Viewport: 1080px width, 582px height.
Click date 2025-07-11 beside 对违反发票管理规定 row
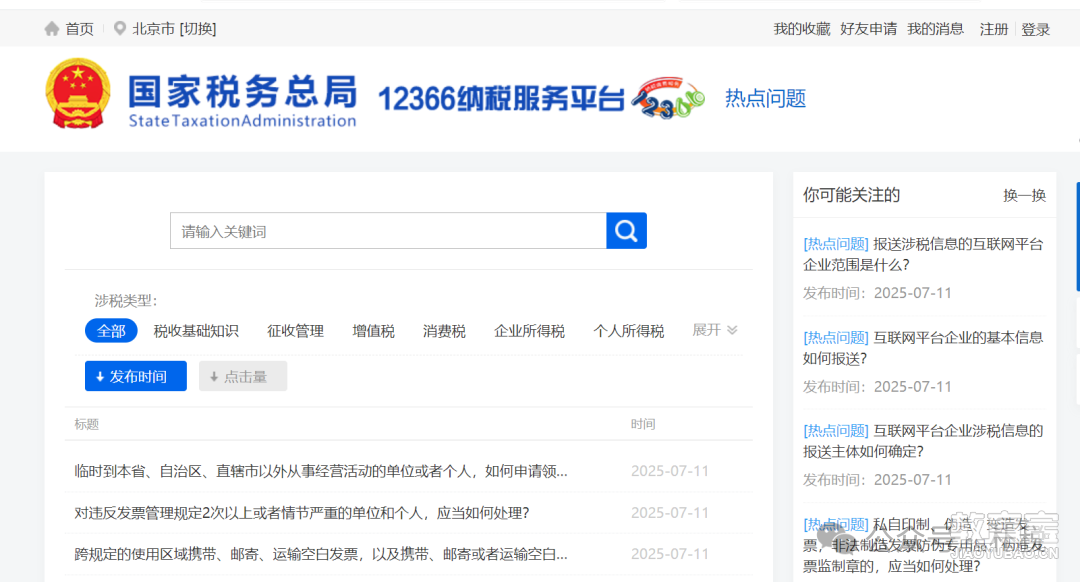click(x=669, y=512)
